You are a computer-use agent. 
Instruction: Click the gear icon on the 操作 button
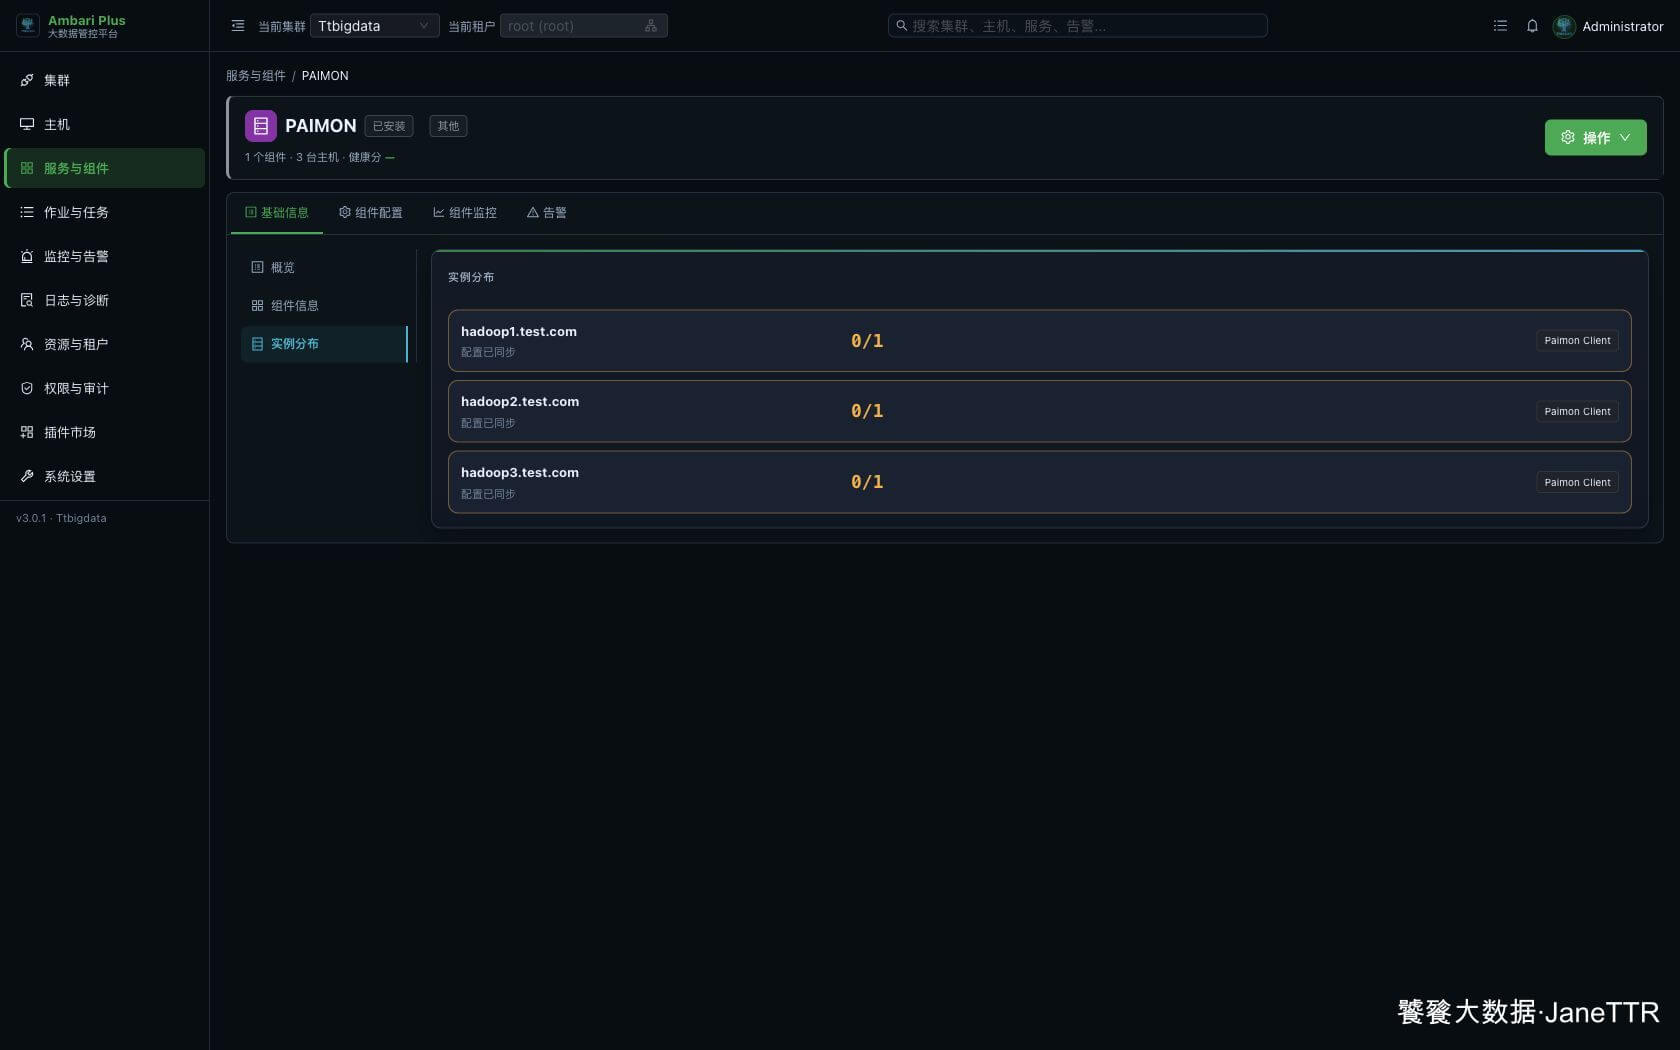point(1568,138)
